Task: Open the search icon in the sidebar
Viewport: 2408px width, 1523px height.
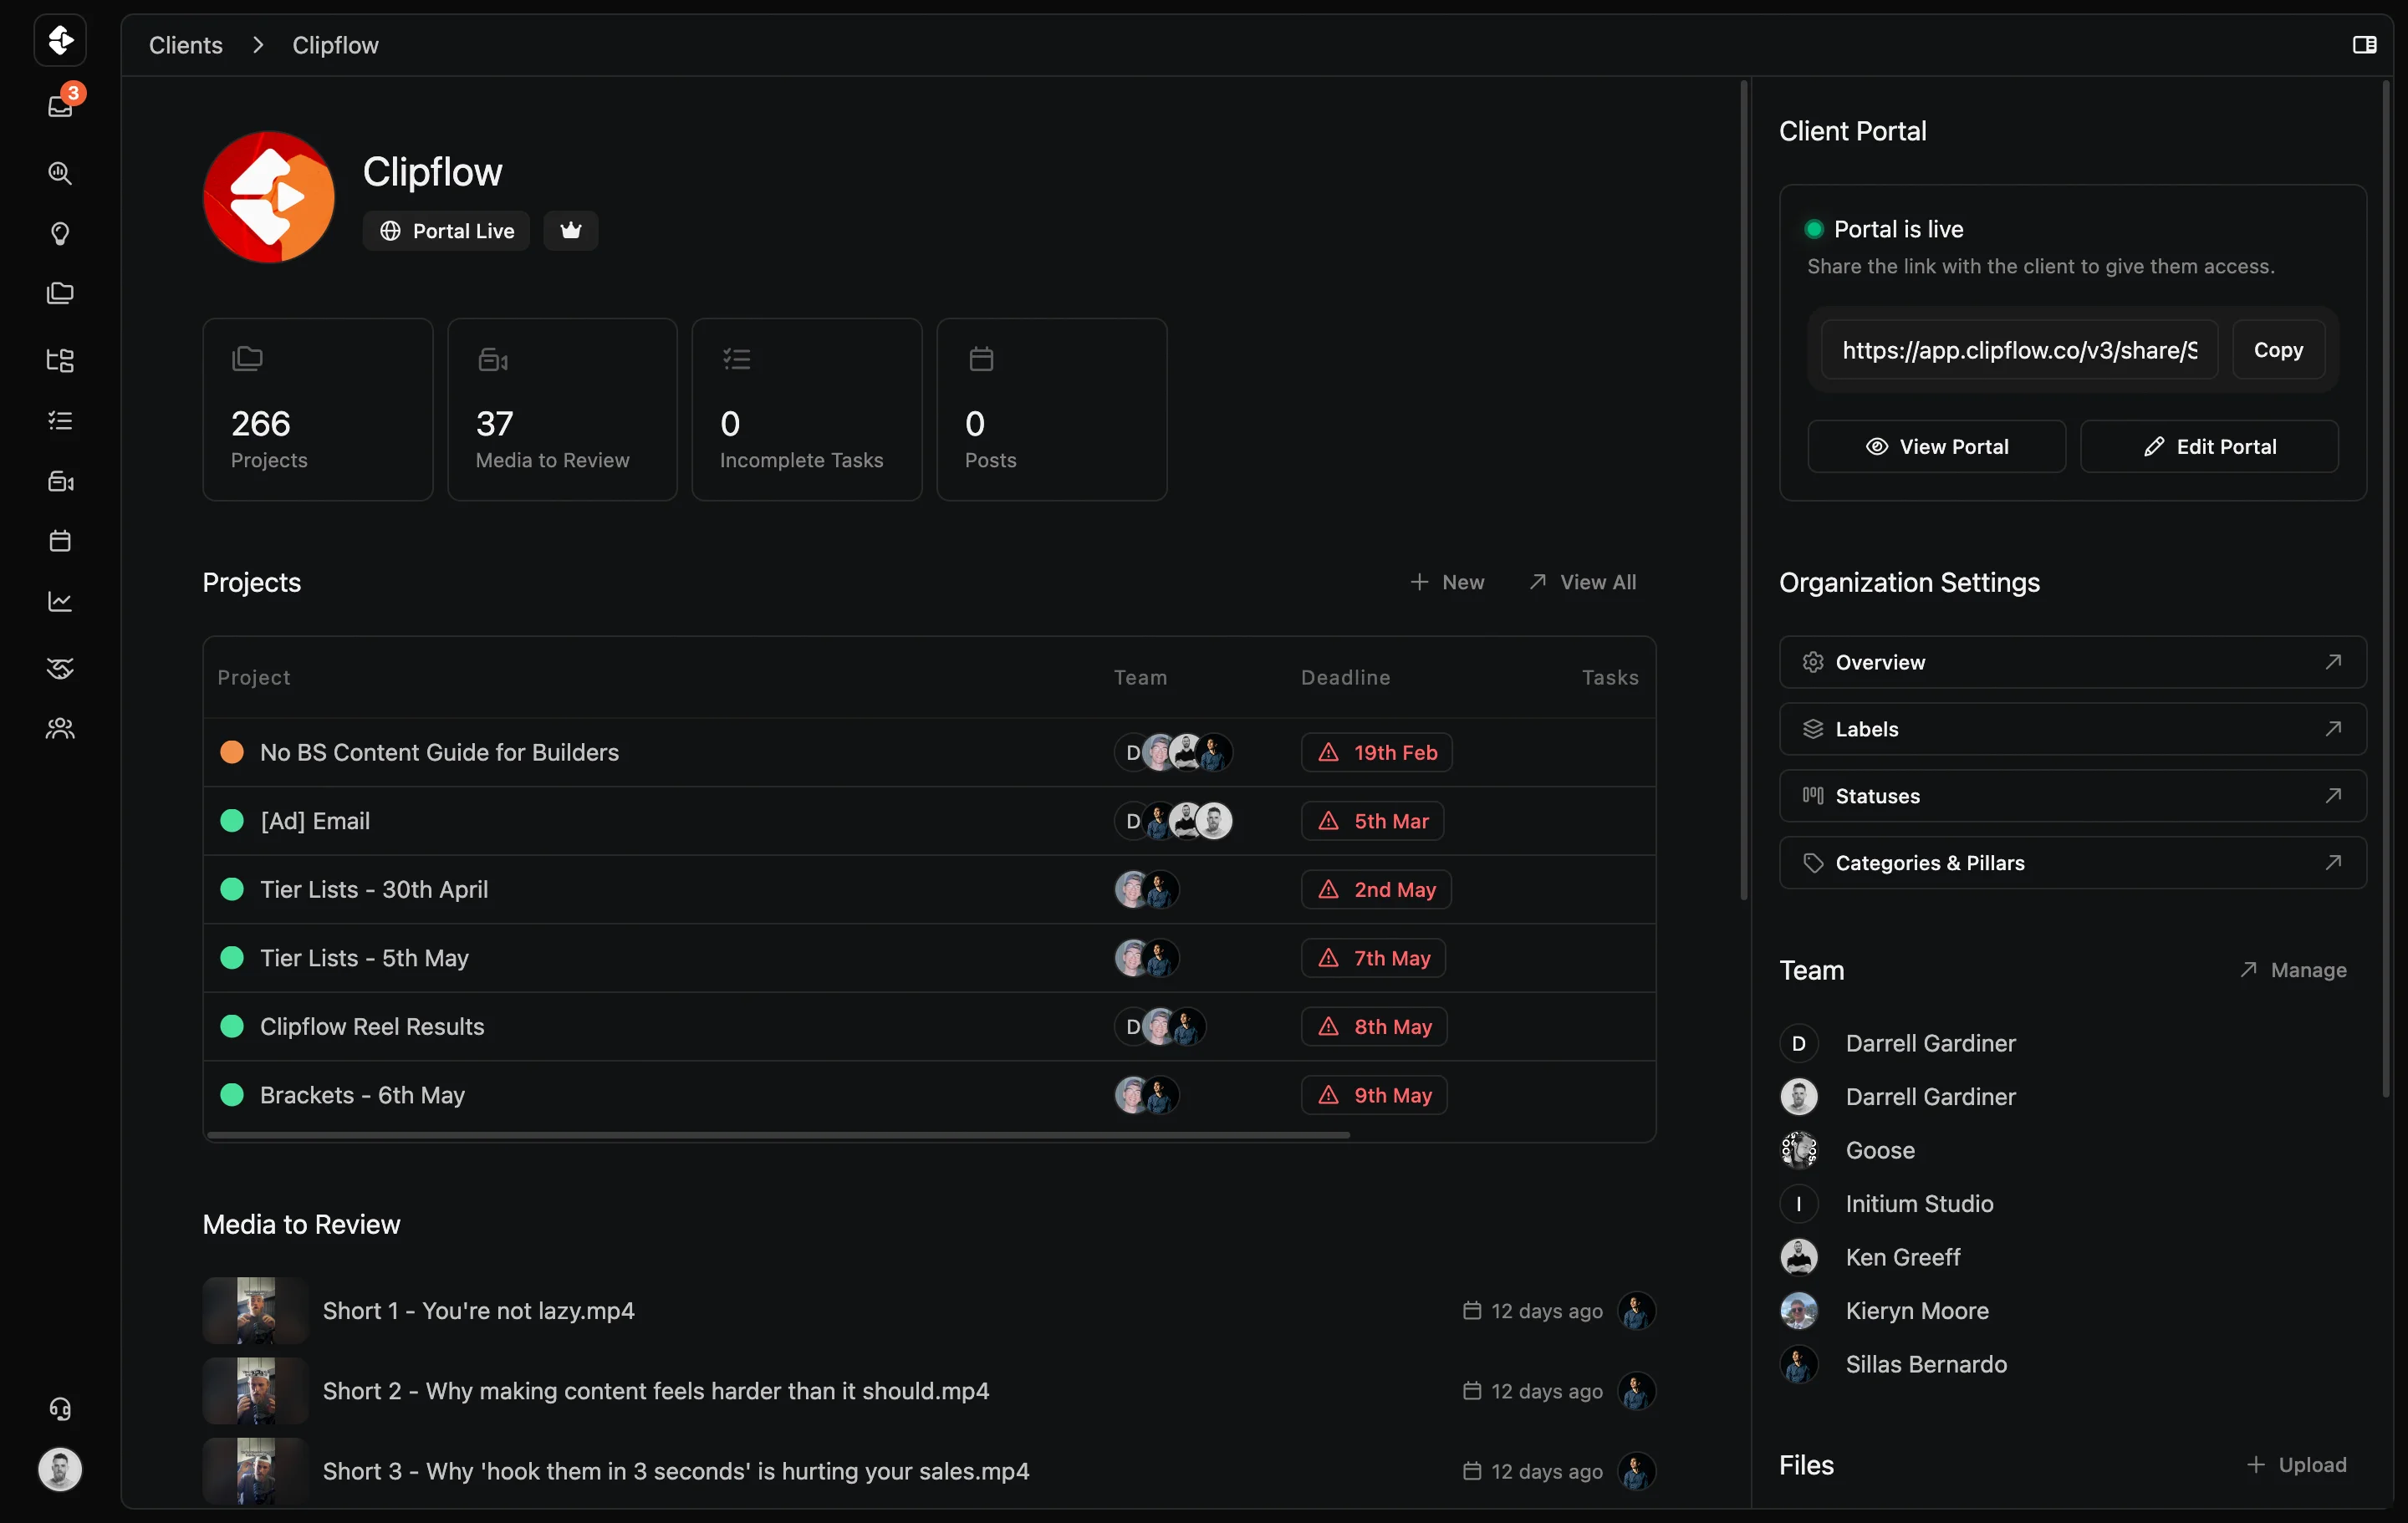Action: pyautogui.click(x=60, y=173)
